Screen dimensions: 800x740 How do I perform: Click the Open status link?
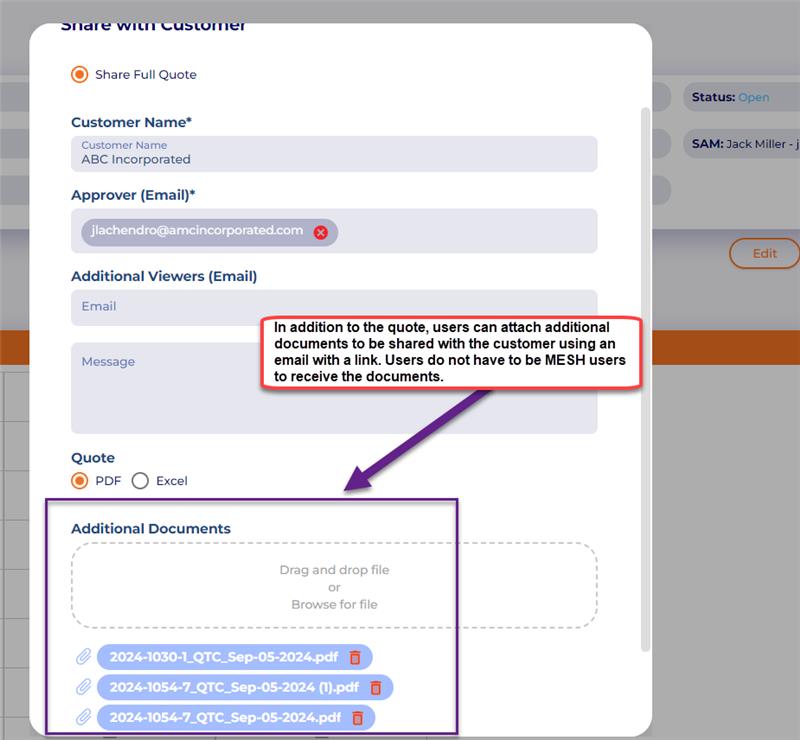[x=754, y=97]
